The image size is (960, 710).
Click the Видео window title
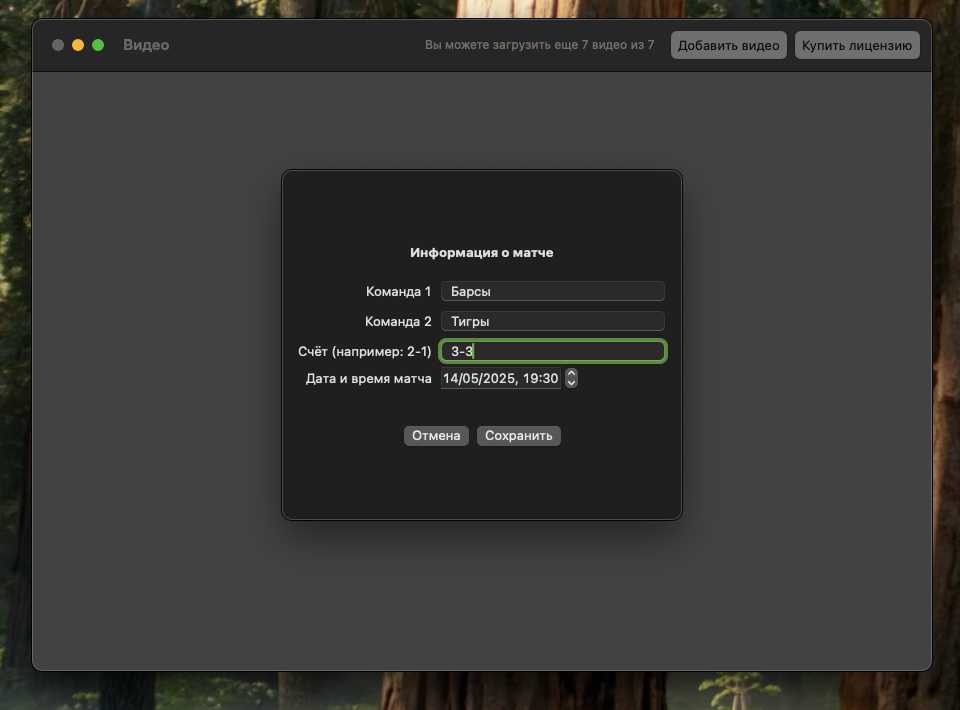pos(146,45)
